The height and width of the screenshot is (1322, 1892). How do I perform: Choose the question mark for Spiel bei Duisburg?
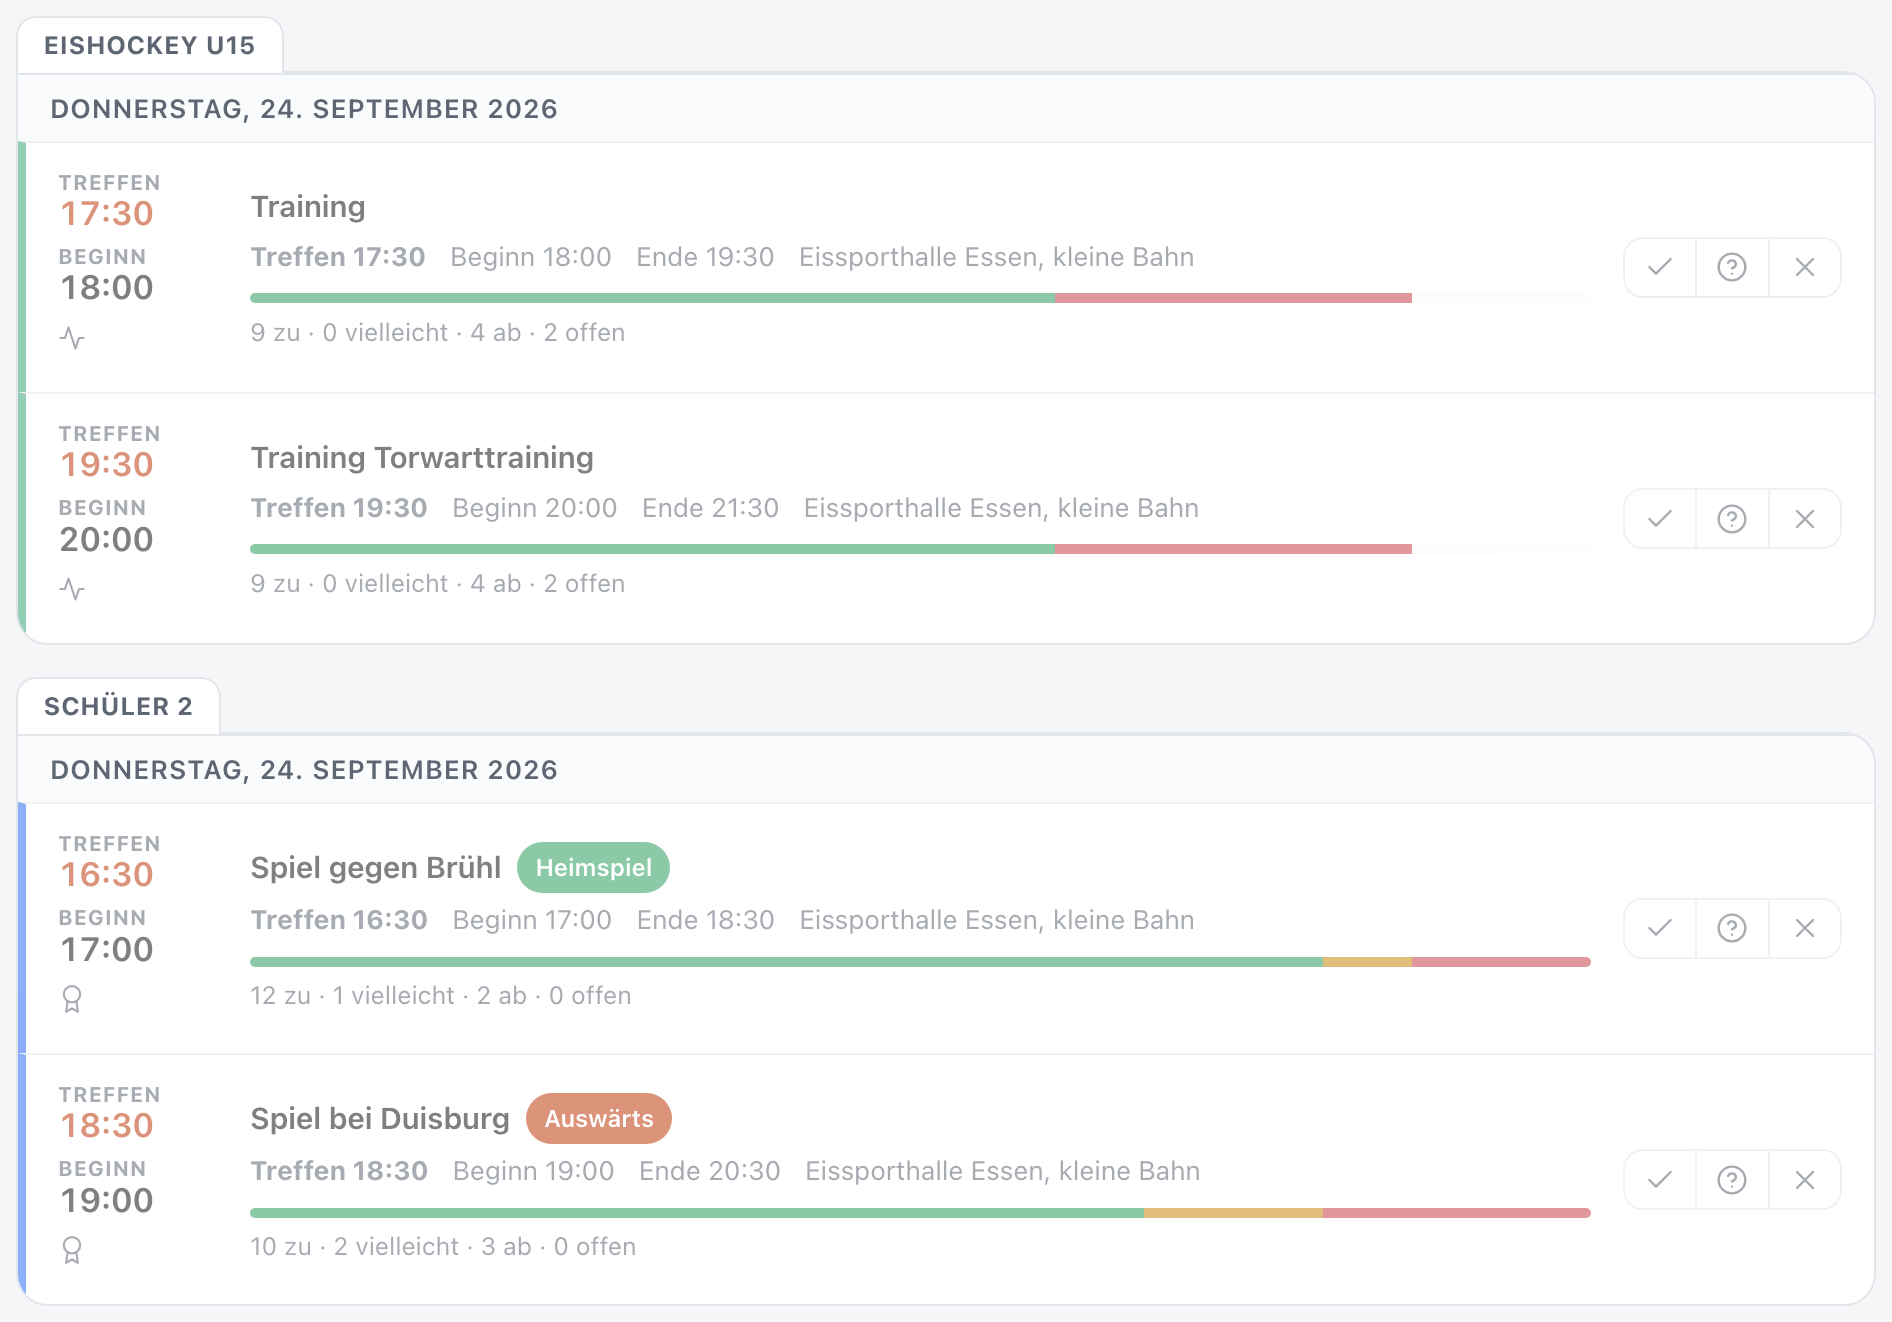(1732, 1180)
